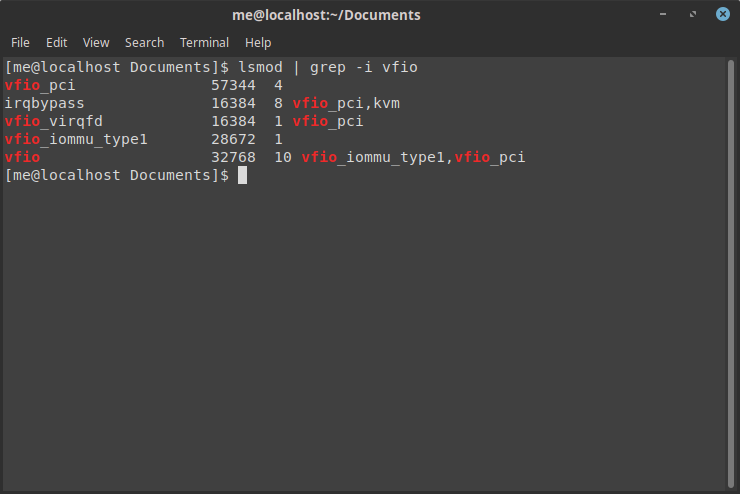Close the terminal window
740x494 pixels.
(719, 15)
